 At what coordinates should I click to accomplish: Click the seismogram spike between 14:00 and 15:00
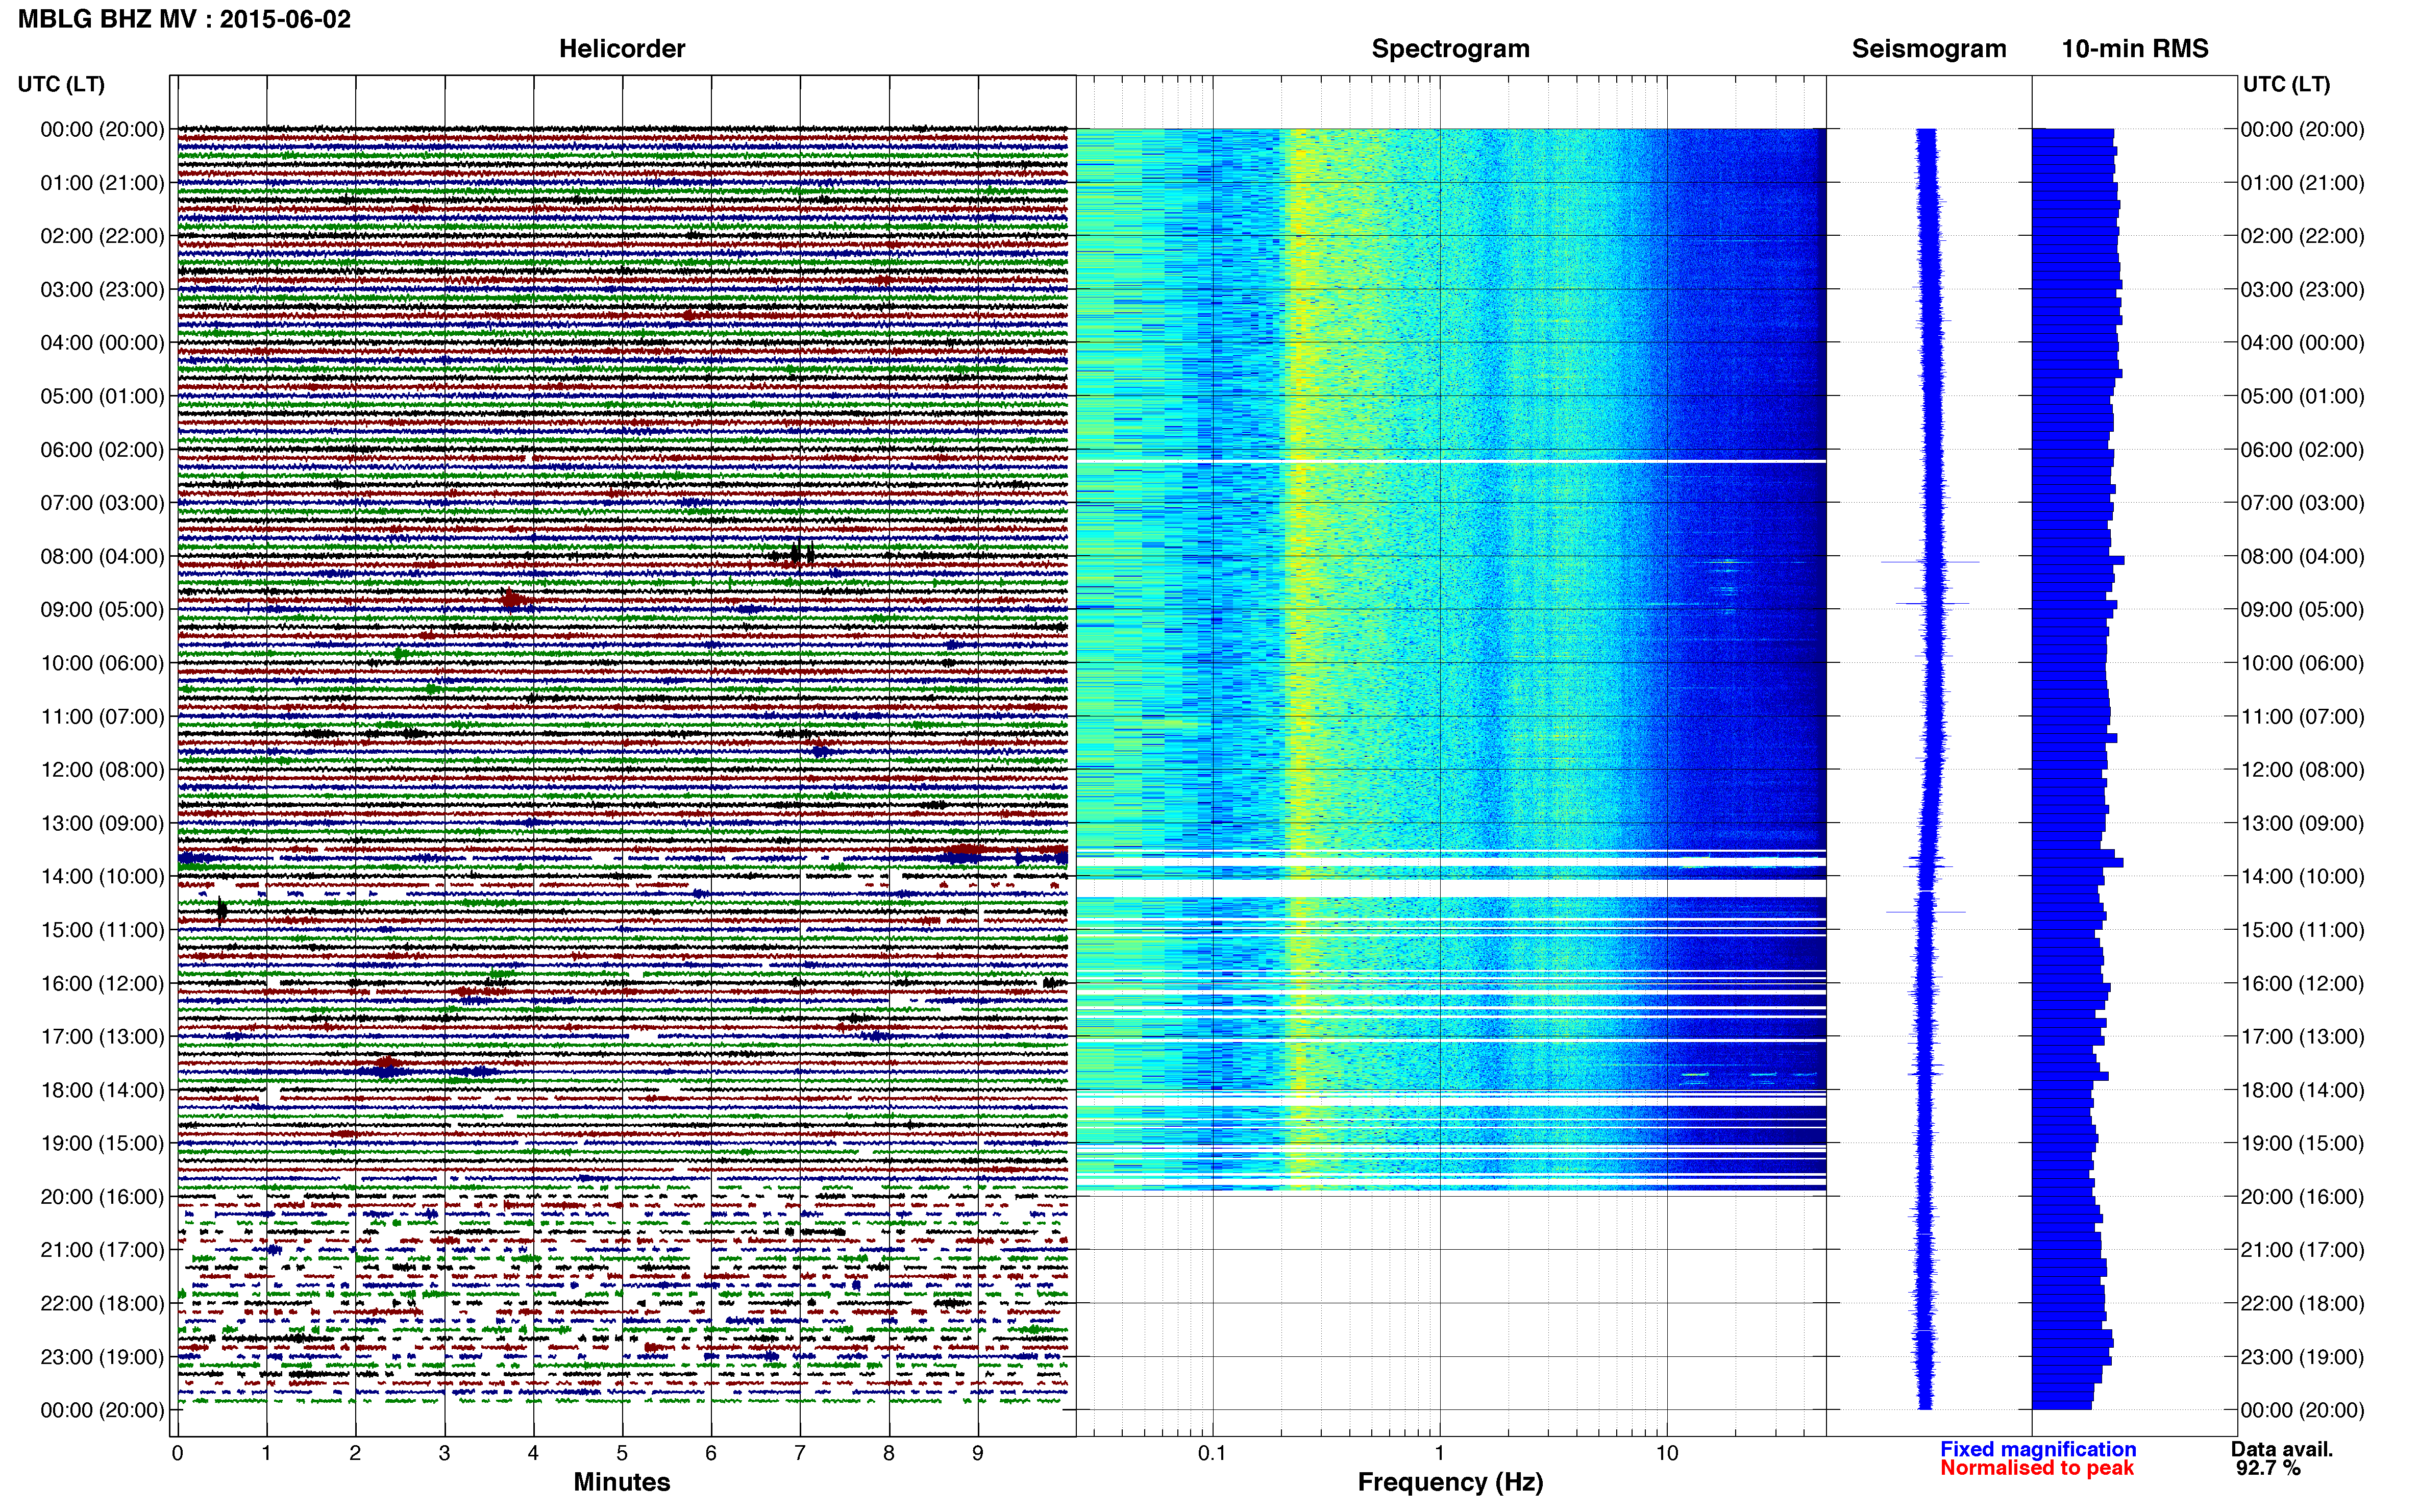tap(1926, 912)
